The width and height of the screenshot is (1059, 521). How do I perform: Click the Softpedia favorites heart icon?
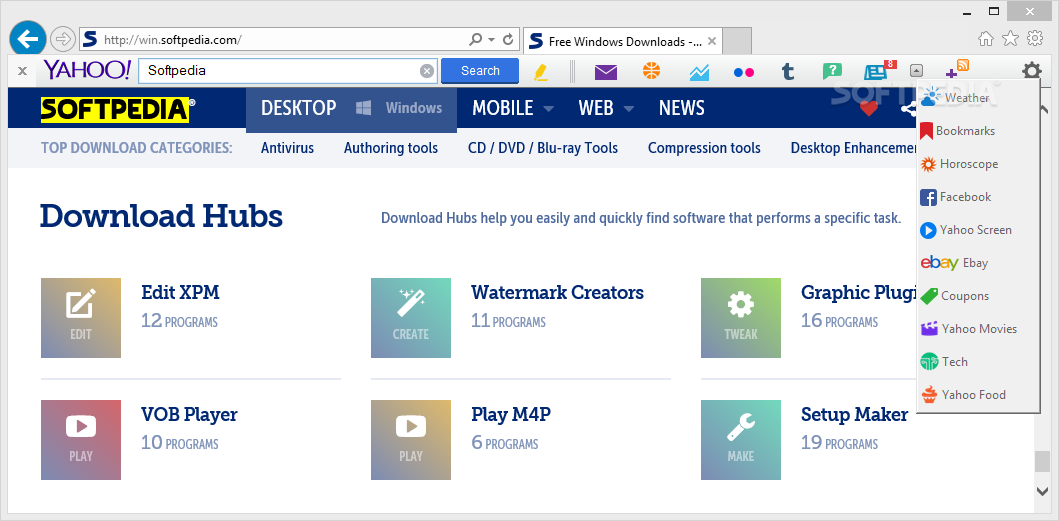point(869,108)
